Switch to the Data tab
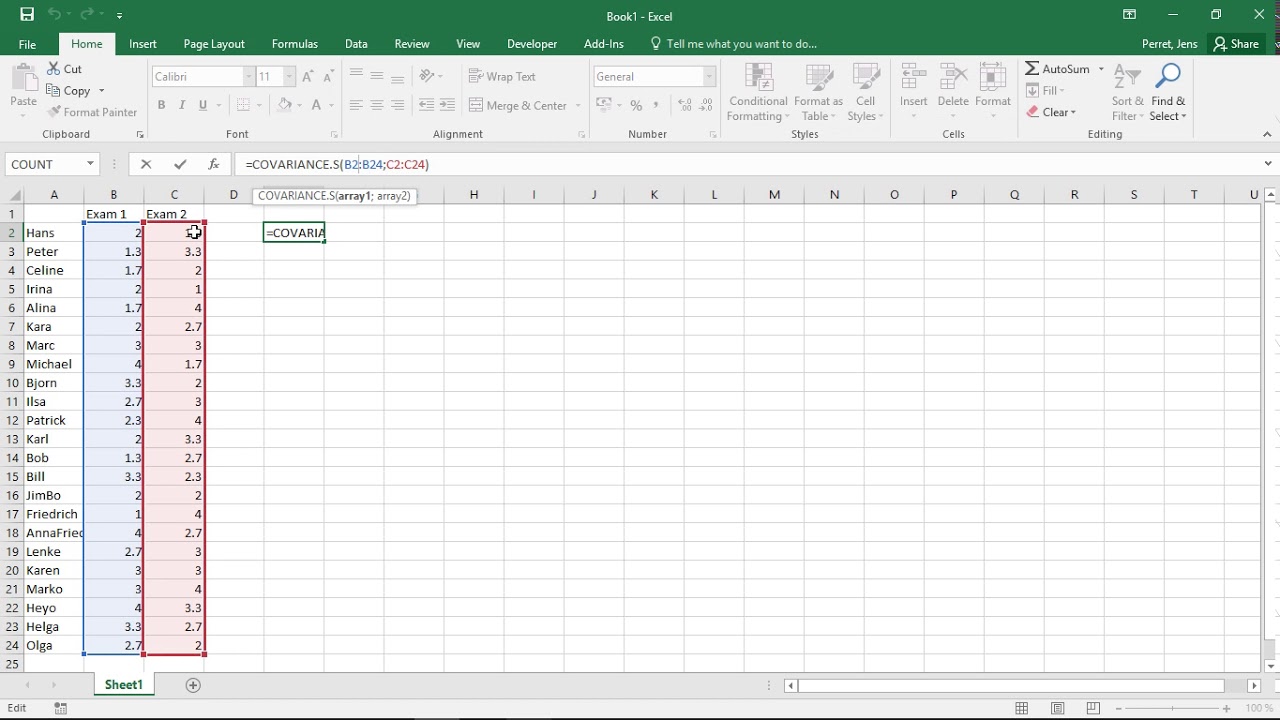This screenshot has width=1280, height=720. click(356, 44)
